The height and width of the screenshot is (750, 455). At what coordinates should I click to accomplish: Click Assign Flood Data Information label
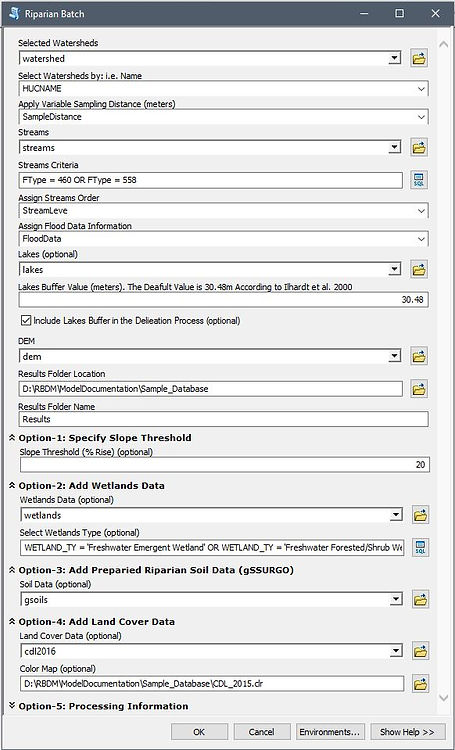click(x=75, y=226)
